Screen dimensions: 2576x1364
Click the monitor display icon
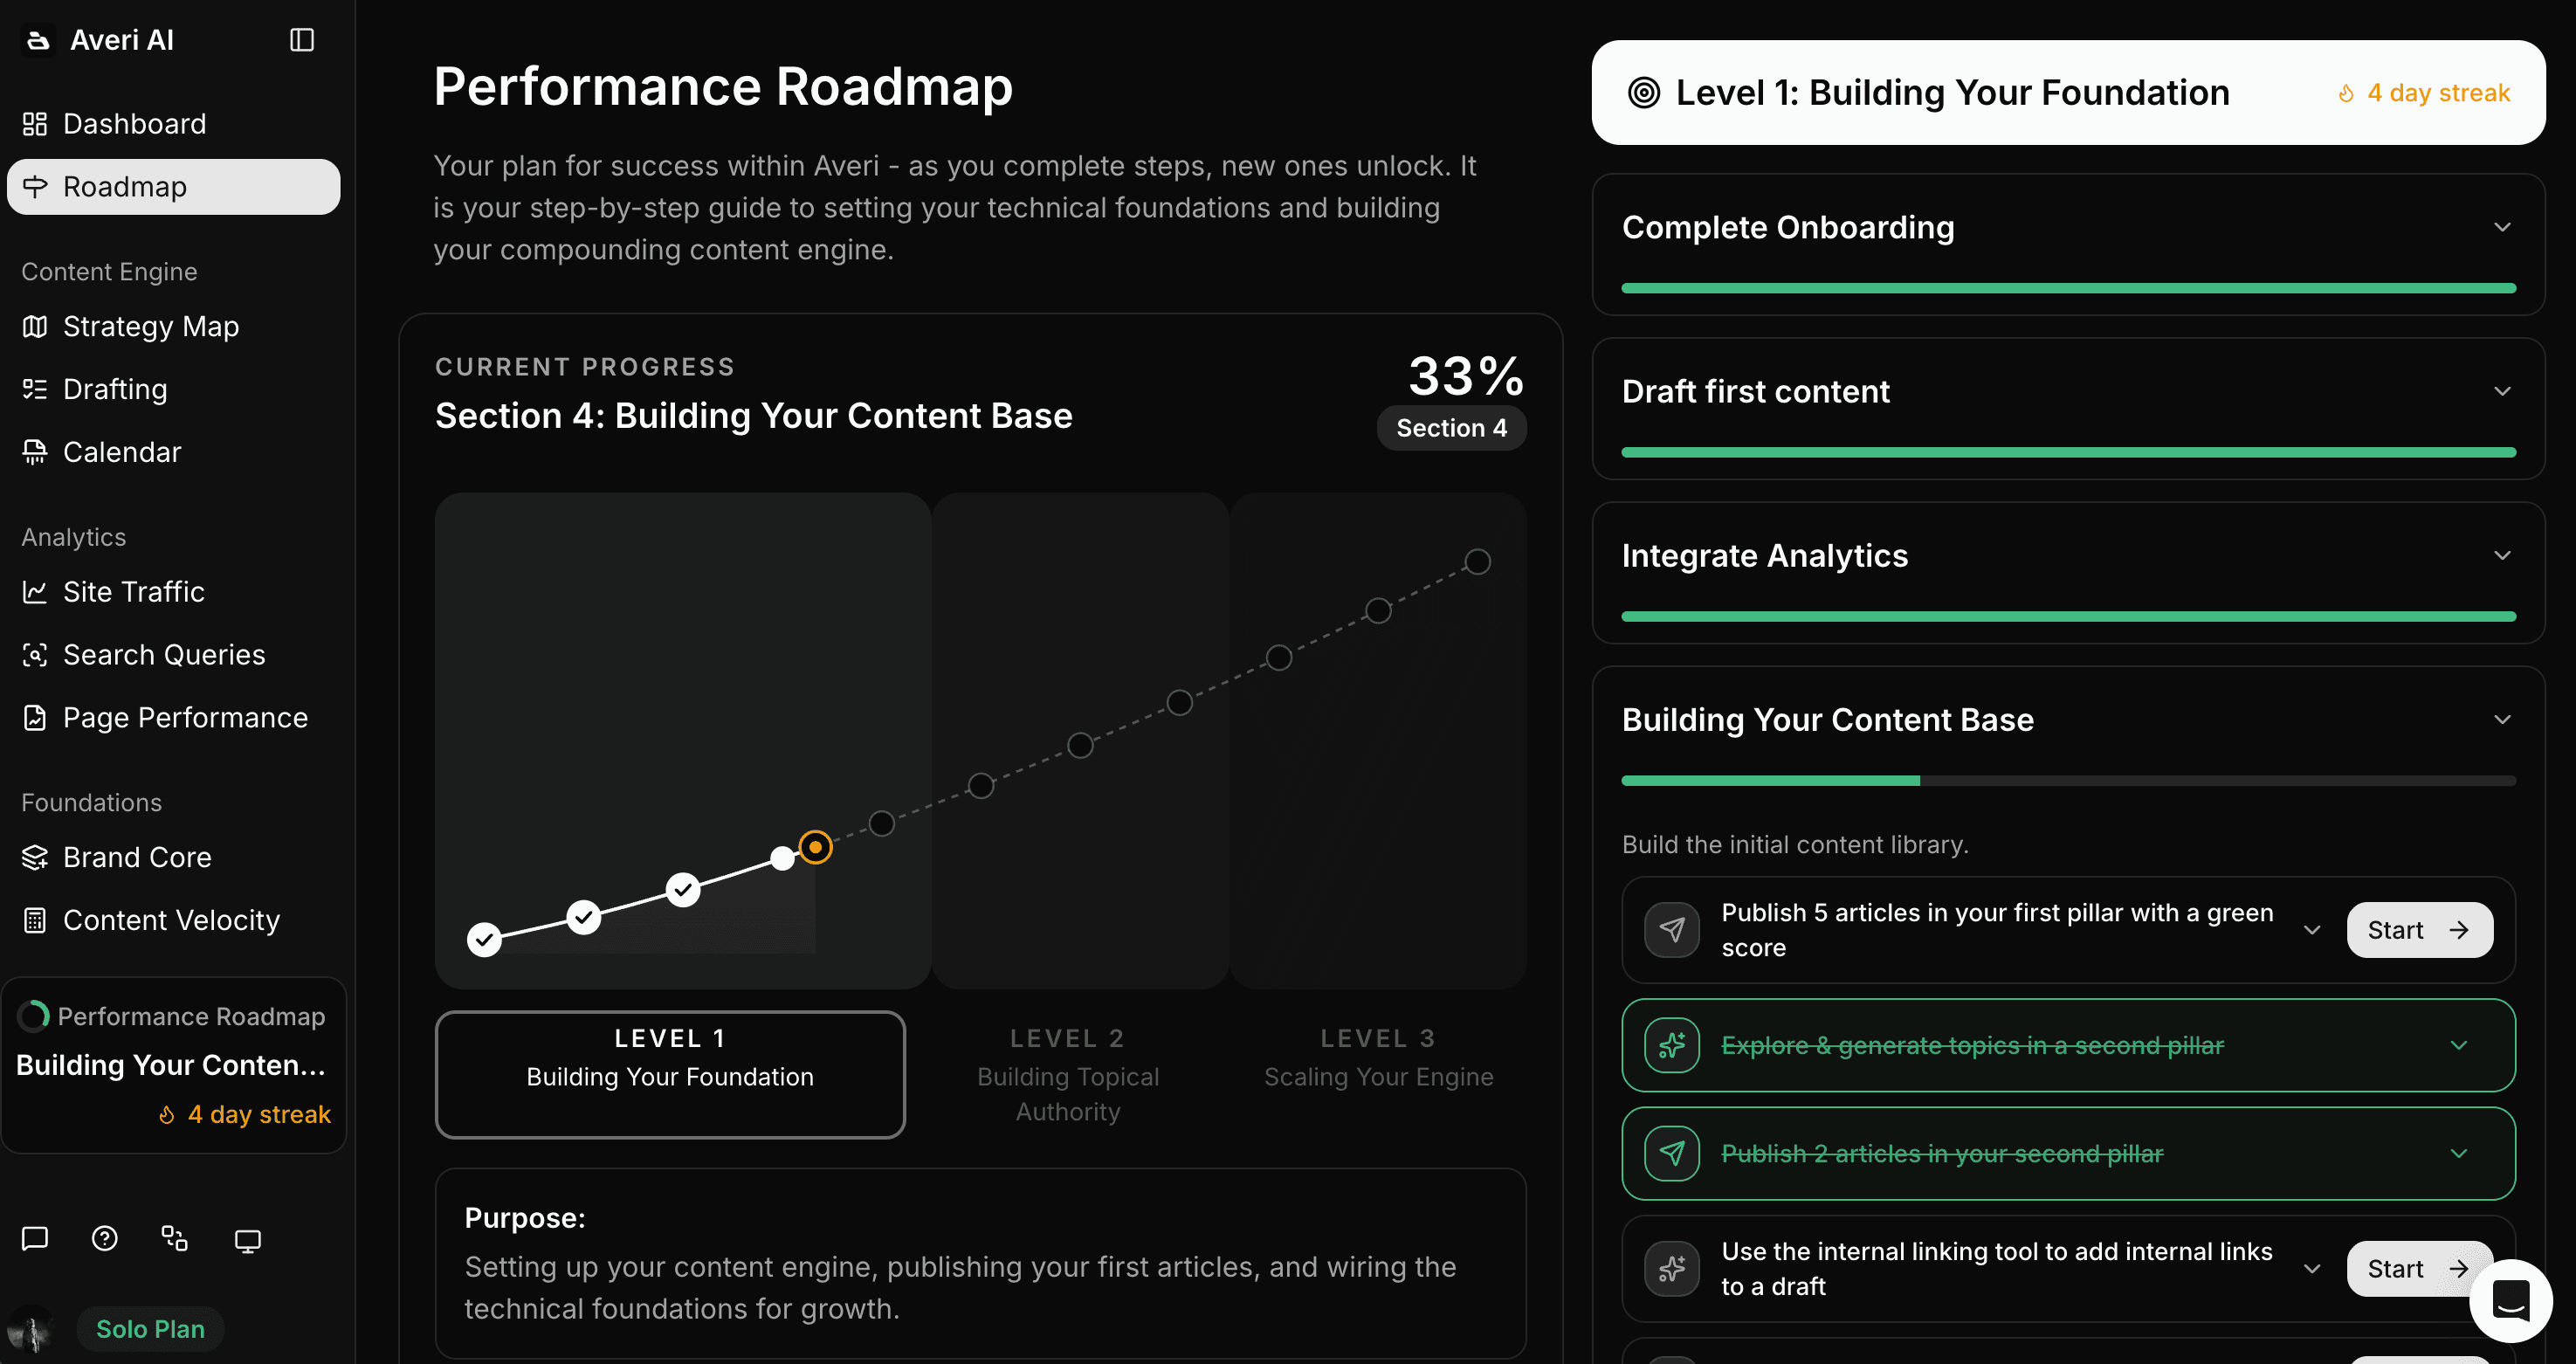tap(247, 1241)
